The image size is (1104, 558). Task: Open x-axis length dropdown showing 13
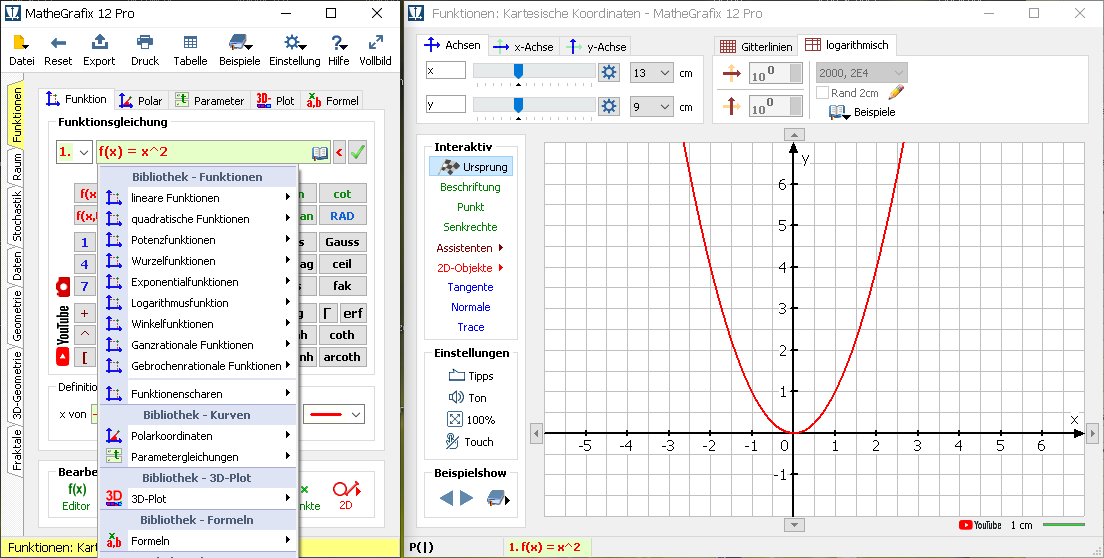pyautogui.click(x=653, y=72)
